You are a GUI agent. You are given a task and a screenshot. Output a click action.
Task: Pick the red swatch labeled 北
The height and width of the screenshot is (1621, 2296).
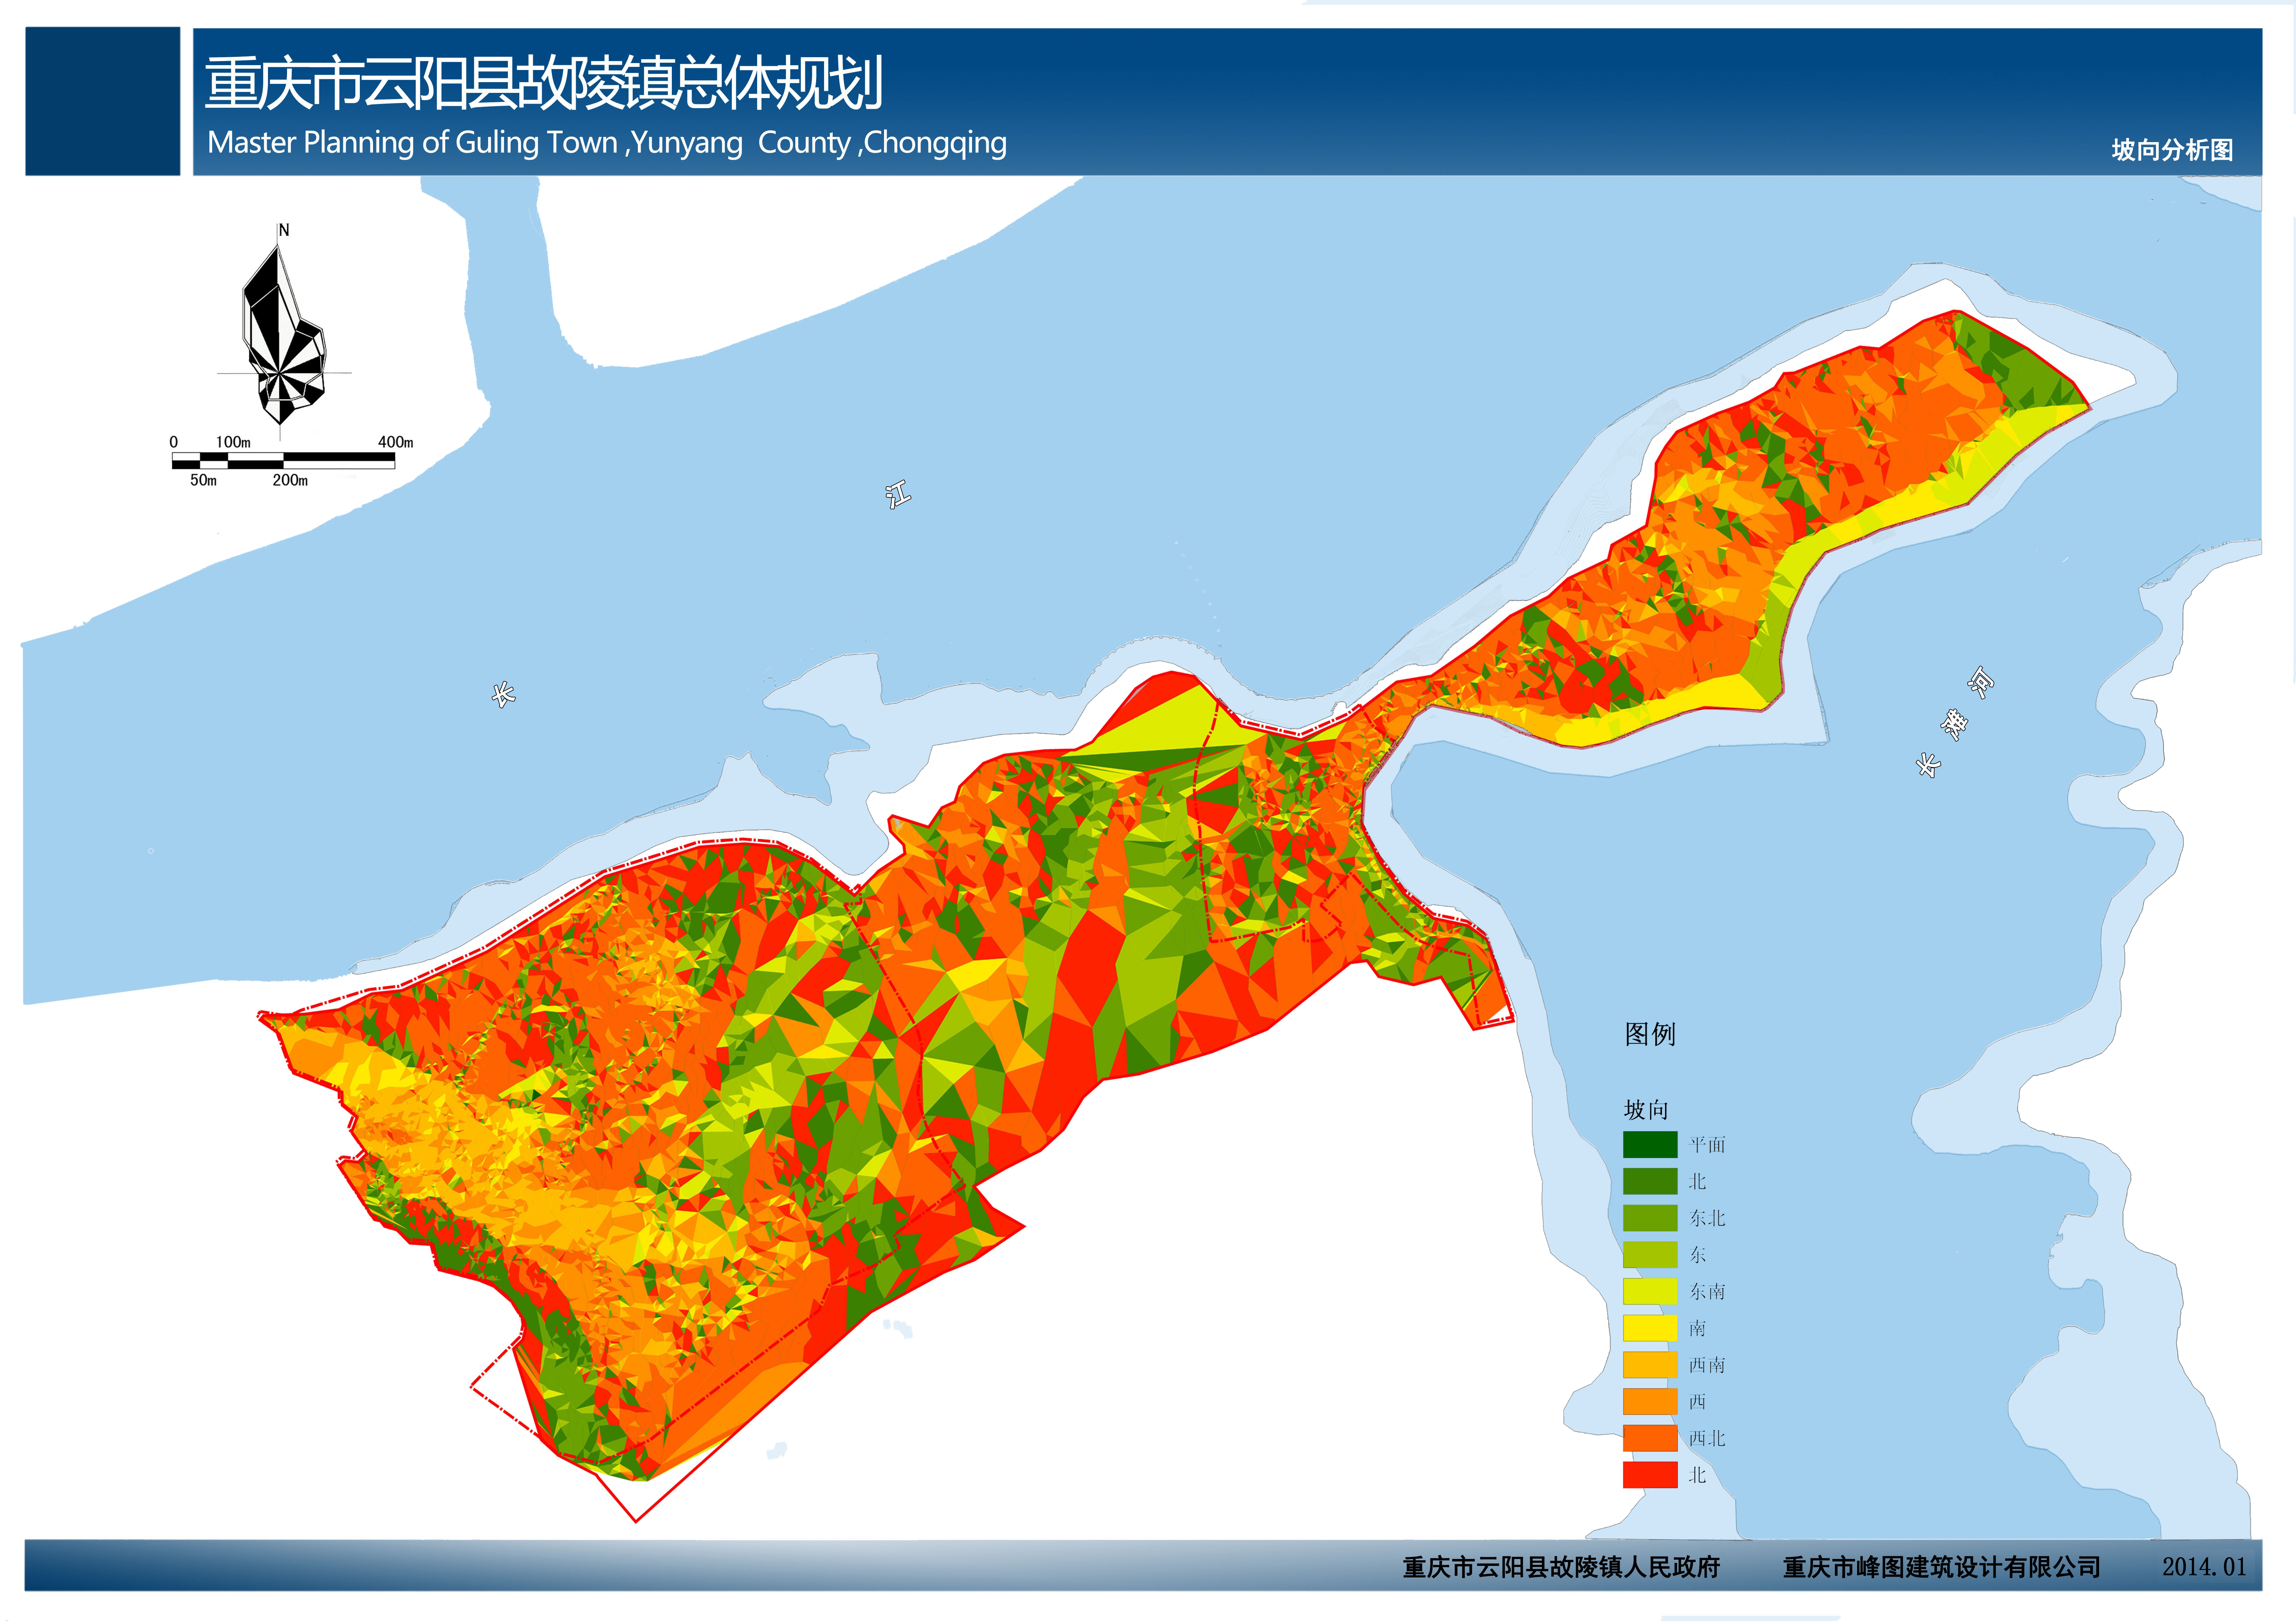[1650, 1475]
